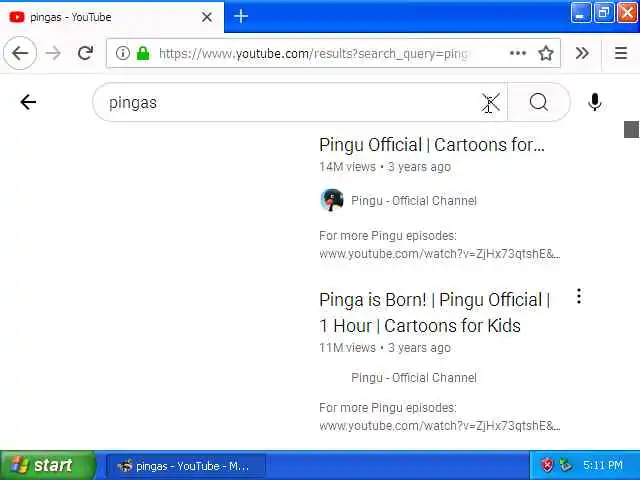Go back using the browser back arrow

(x=20, y=53)
